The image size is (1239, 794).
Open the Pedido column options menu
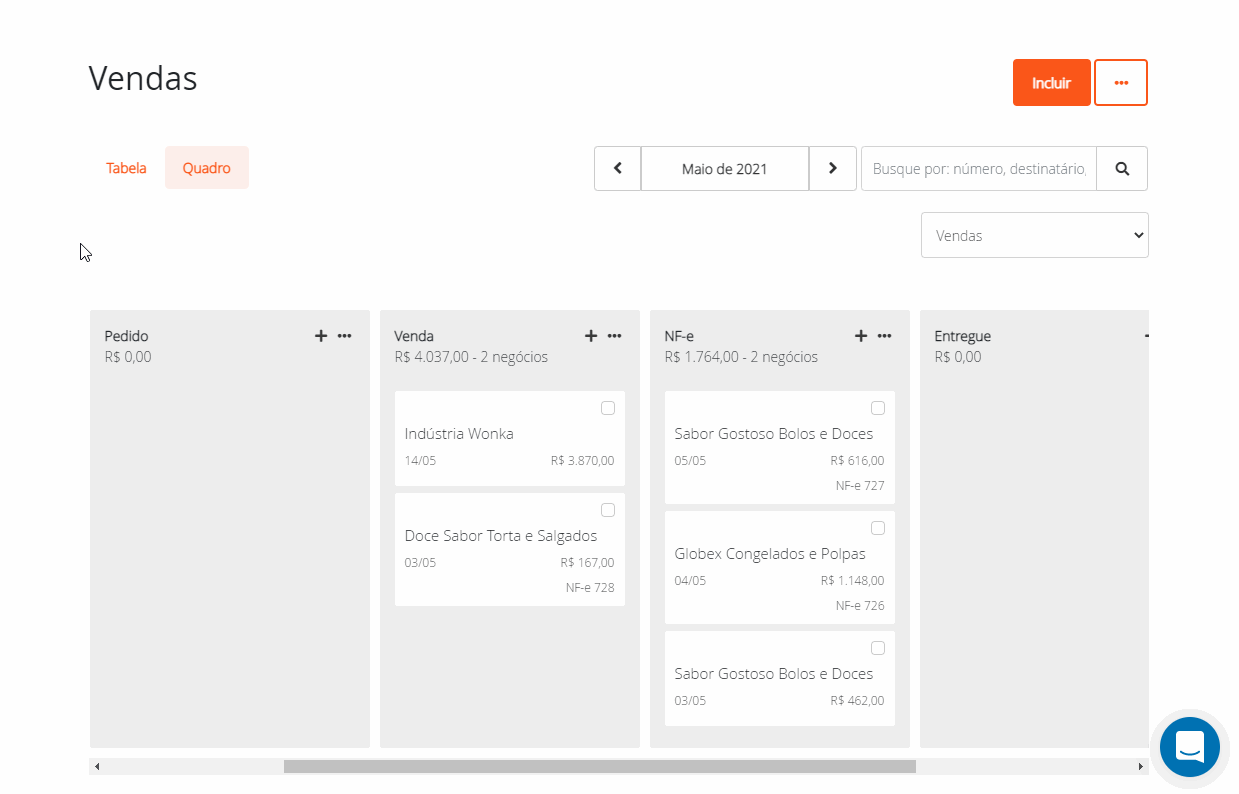point(345,336)
